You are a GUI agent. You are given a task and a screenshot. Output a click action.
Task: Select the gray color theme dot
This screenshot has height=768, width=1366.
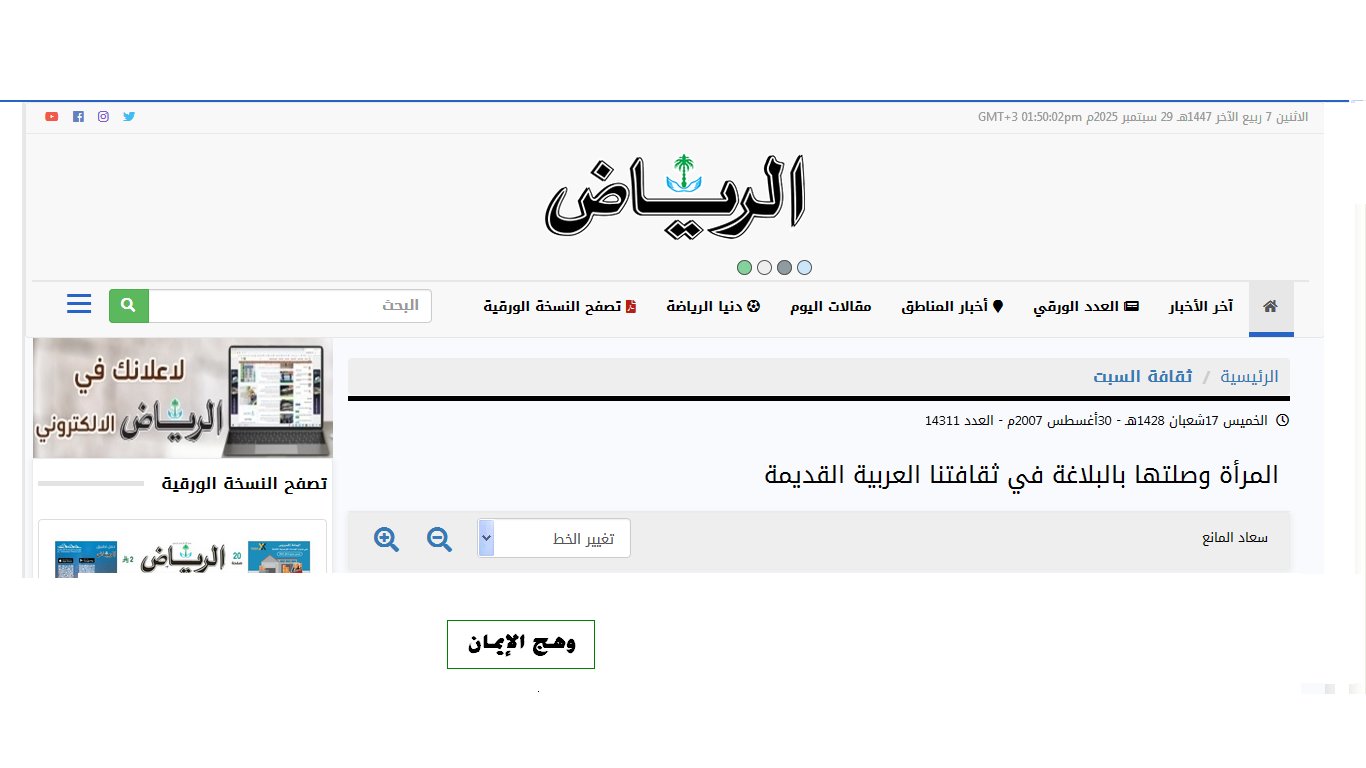click(784, 267)
